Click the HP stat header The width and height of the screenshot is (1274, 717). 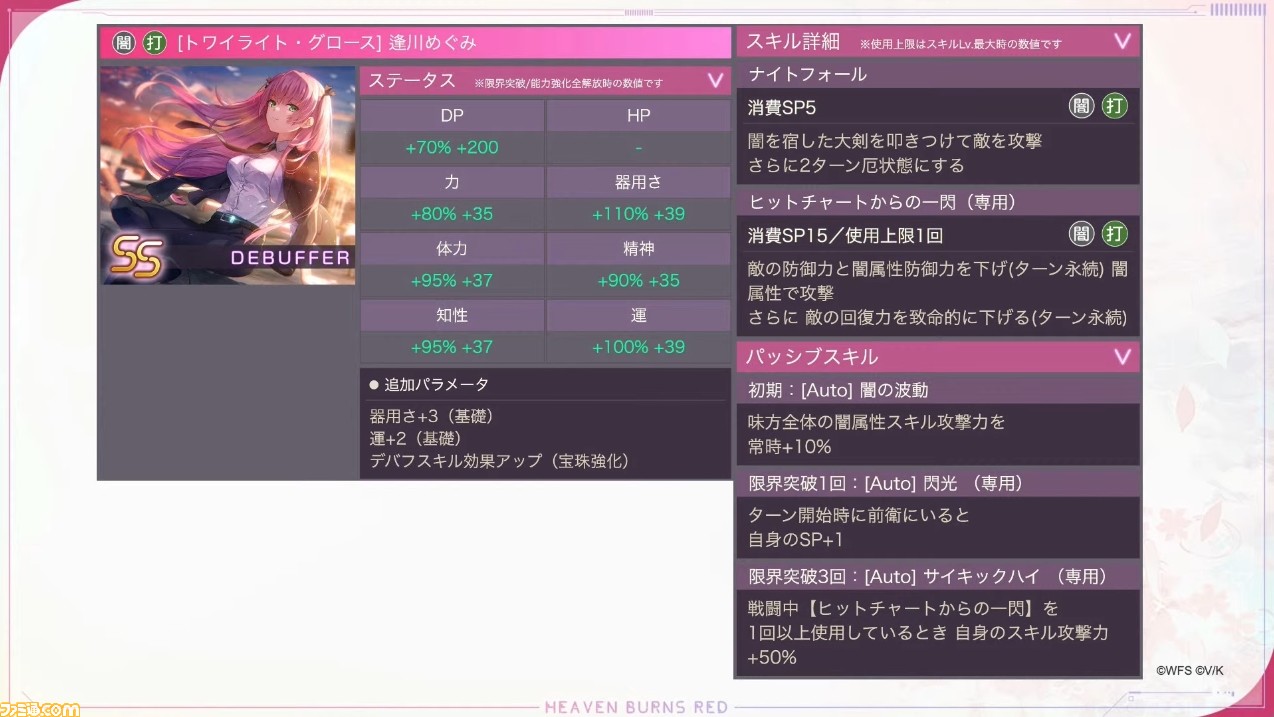(x=638, y=115)
